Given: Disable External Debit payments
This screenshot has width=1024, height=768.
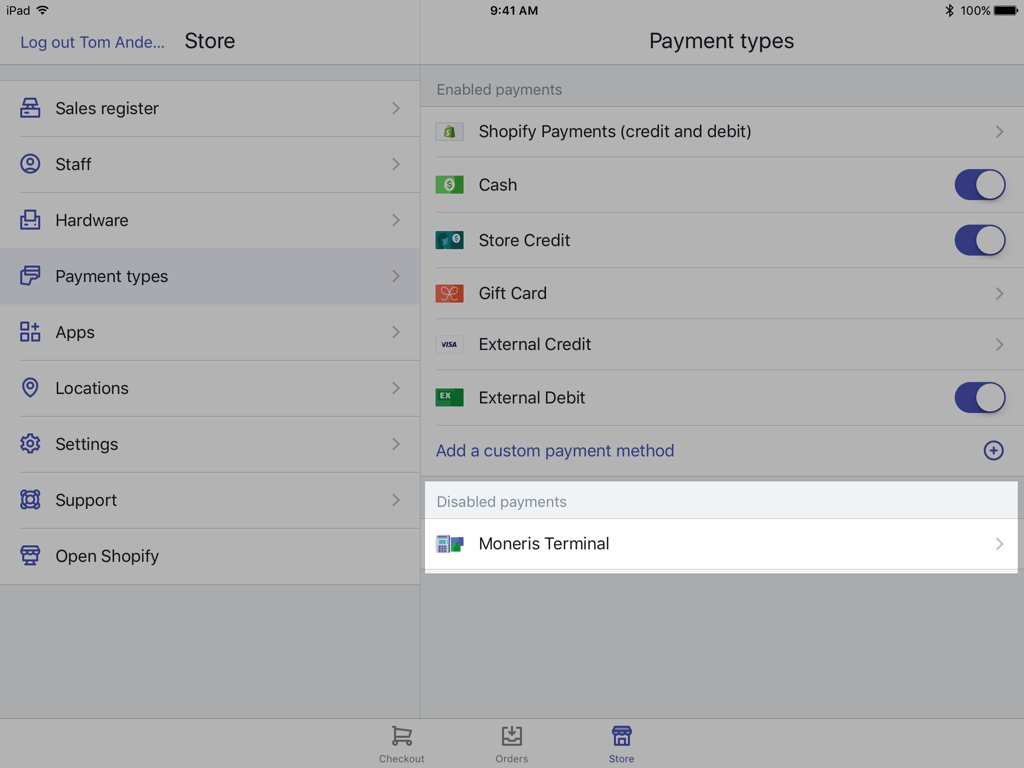Looking at the screenshot, I should 980,397.
